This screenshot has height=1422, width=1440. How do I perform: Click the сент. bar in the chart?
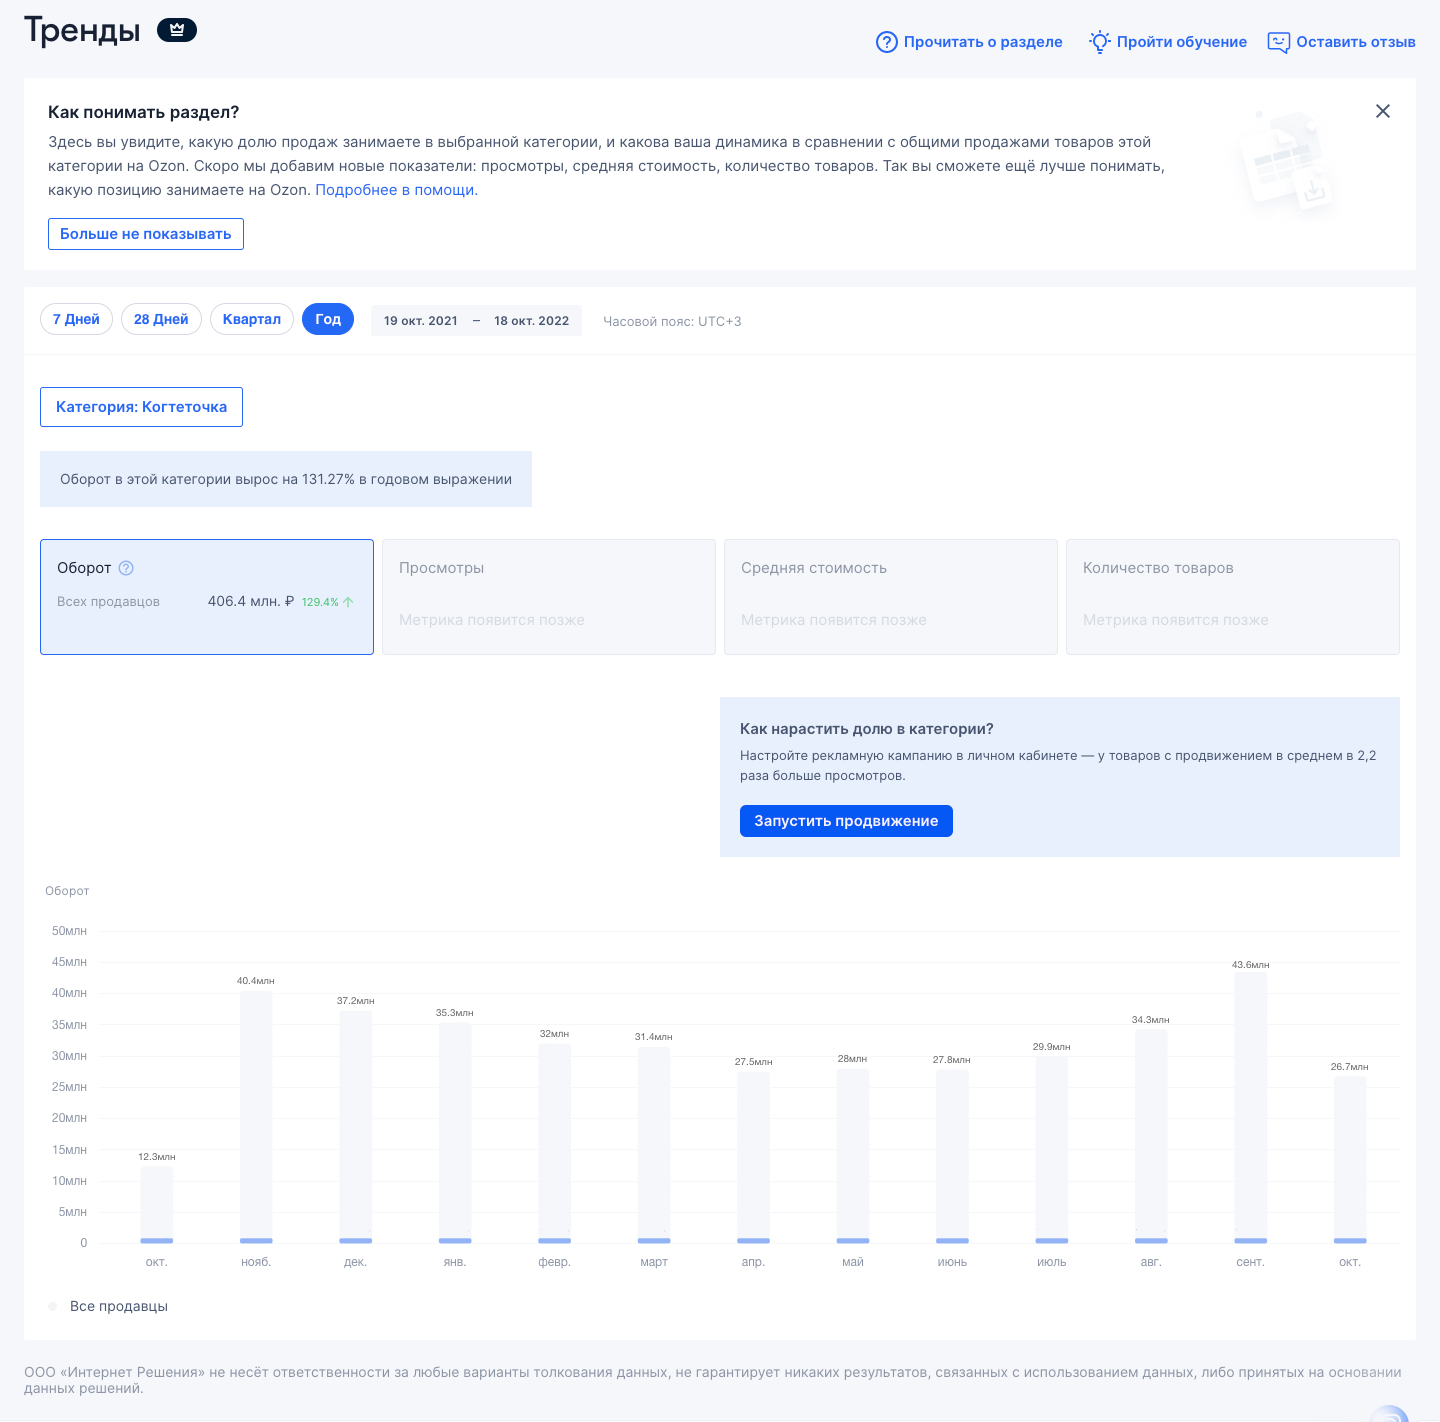pos(1250,1106)
